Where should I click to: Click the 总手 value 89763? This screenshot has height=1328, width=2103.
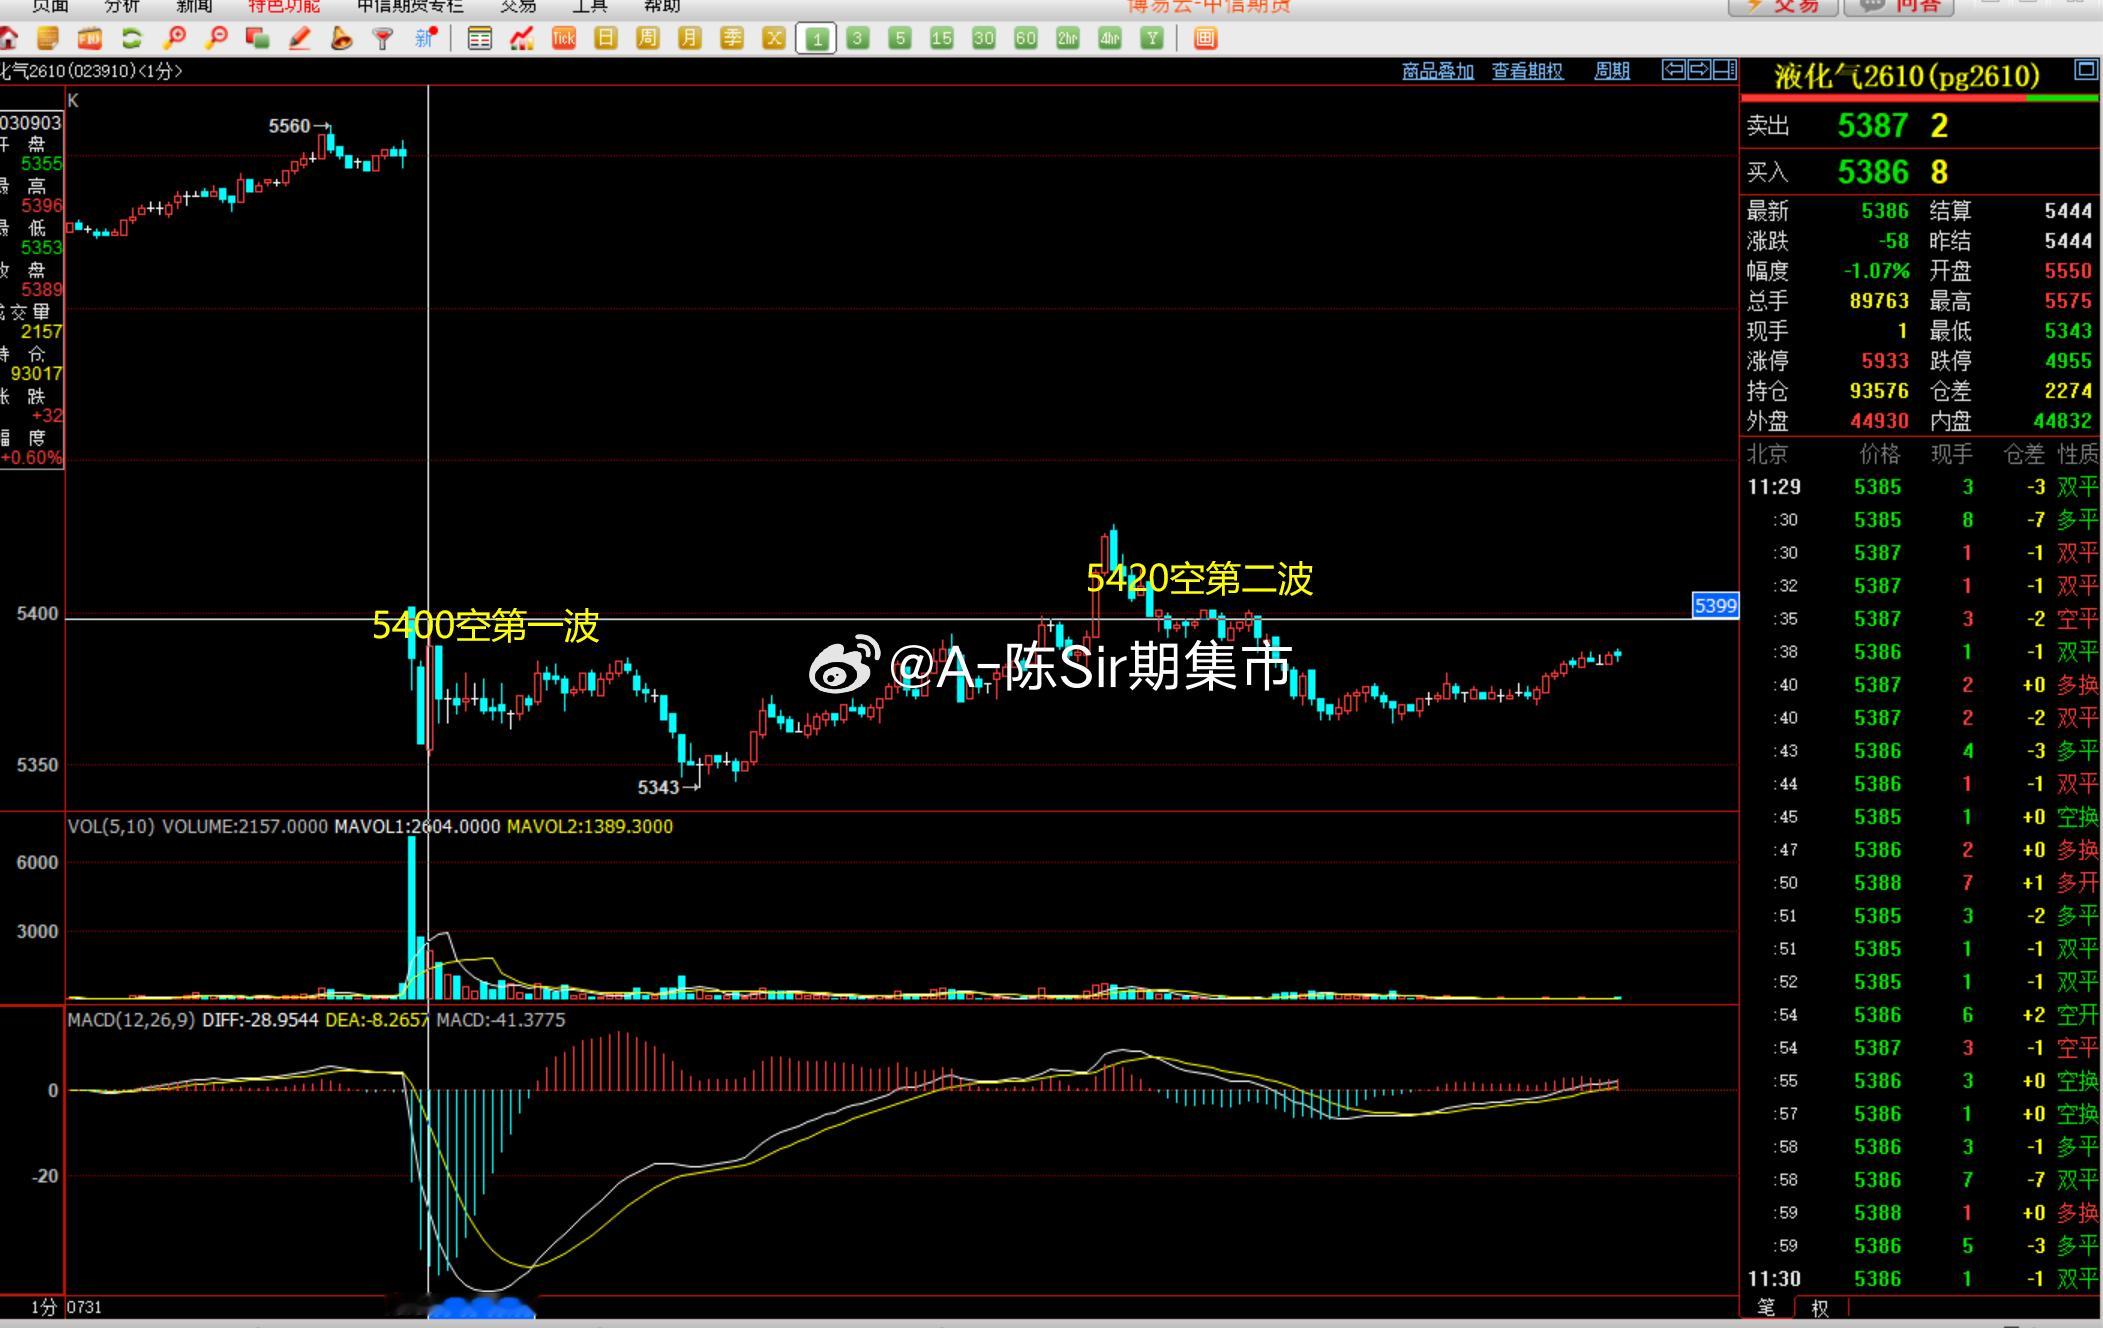tap(1879, 301)
